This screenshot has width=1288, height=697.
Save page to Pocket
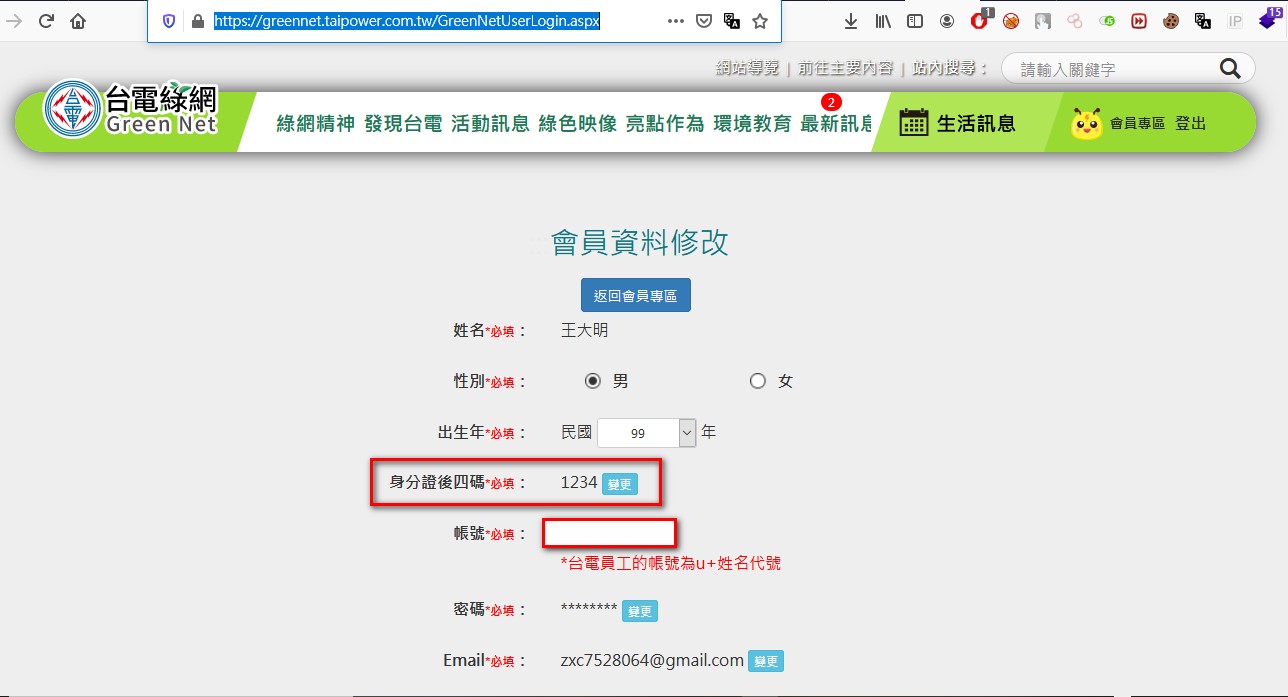[704, 21]
